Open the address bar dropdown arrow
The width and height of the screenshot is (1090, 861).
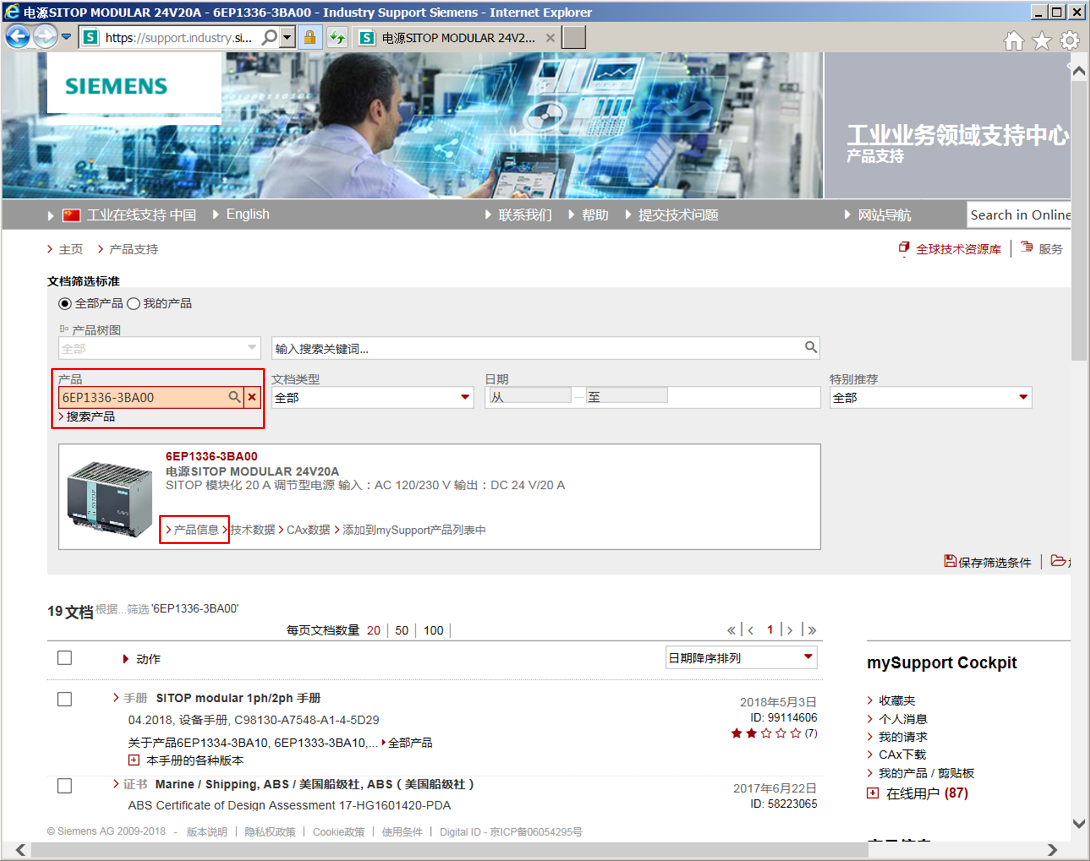[287, 38]
